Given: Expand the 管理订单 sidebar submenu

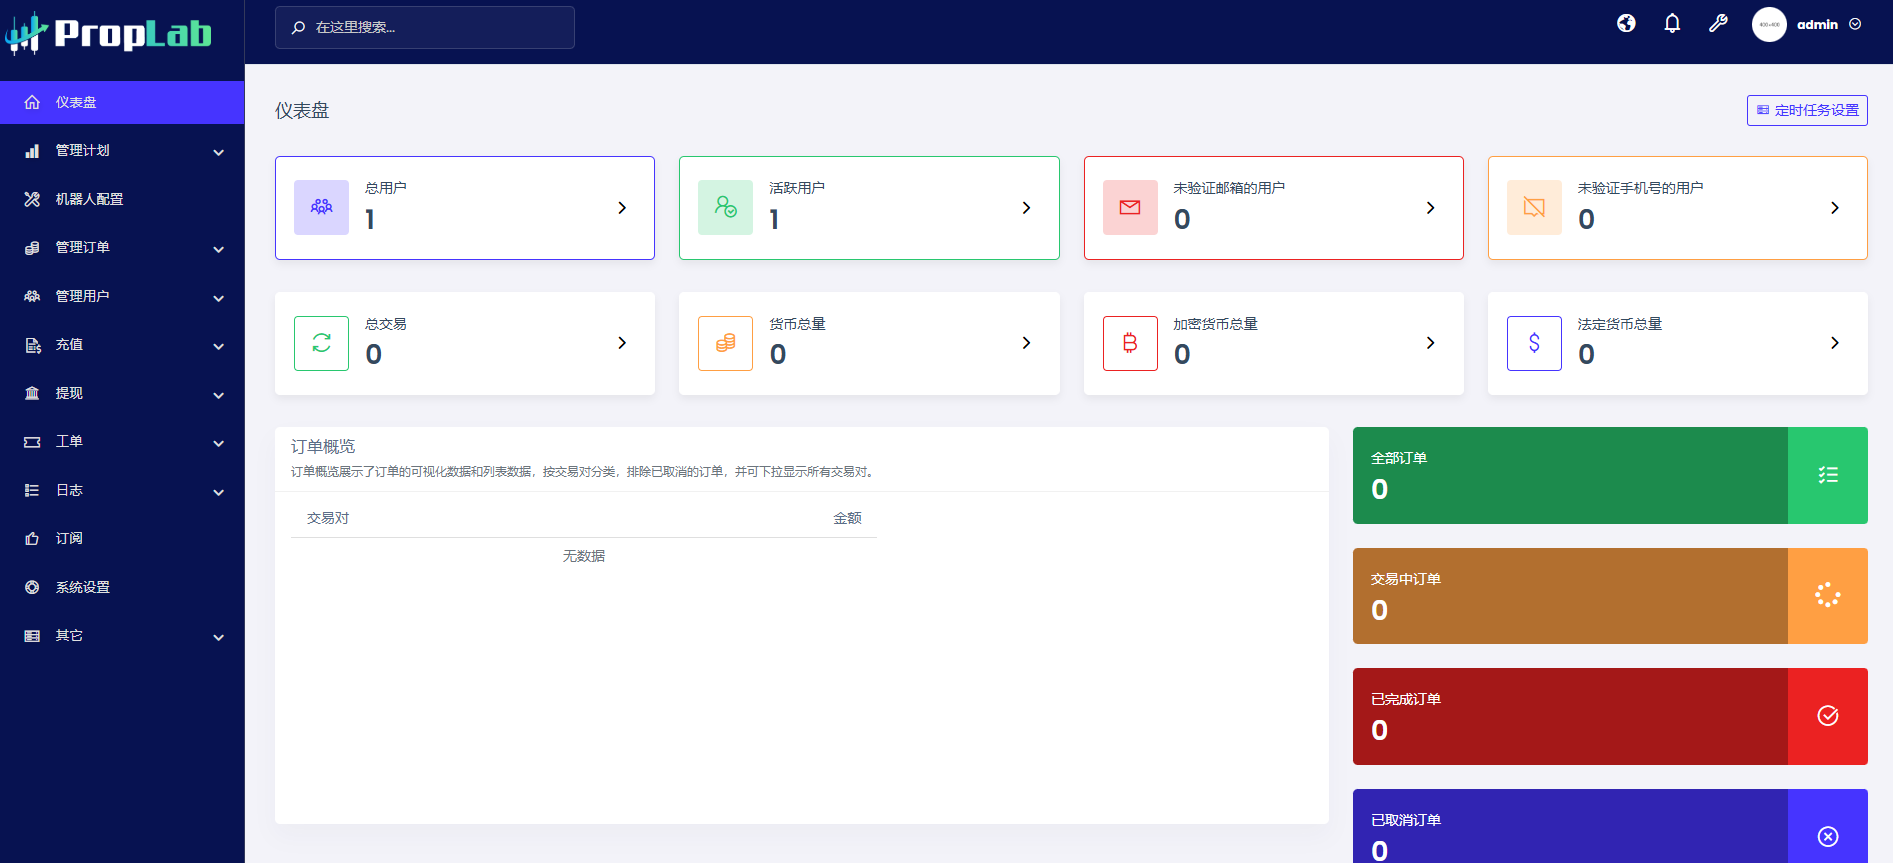Looking at the screenshot, I should click(122, 248).
